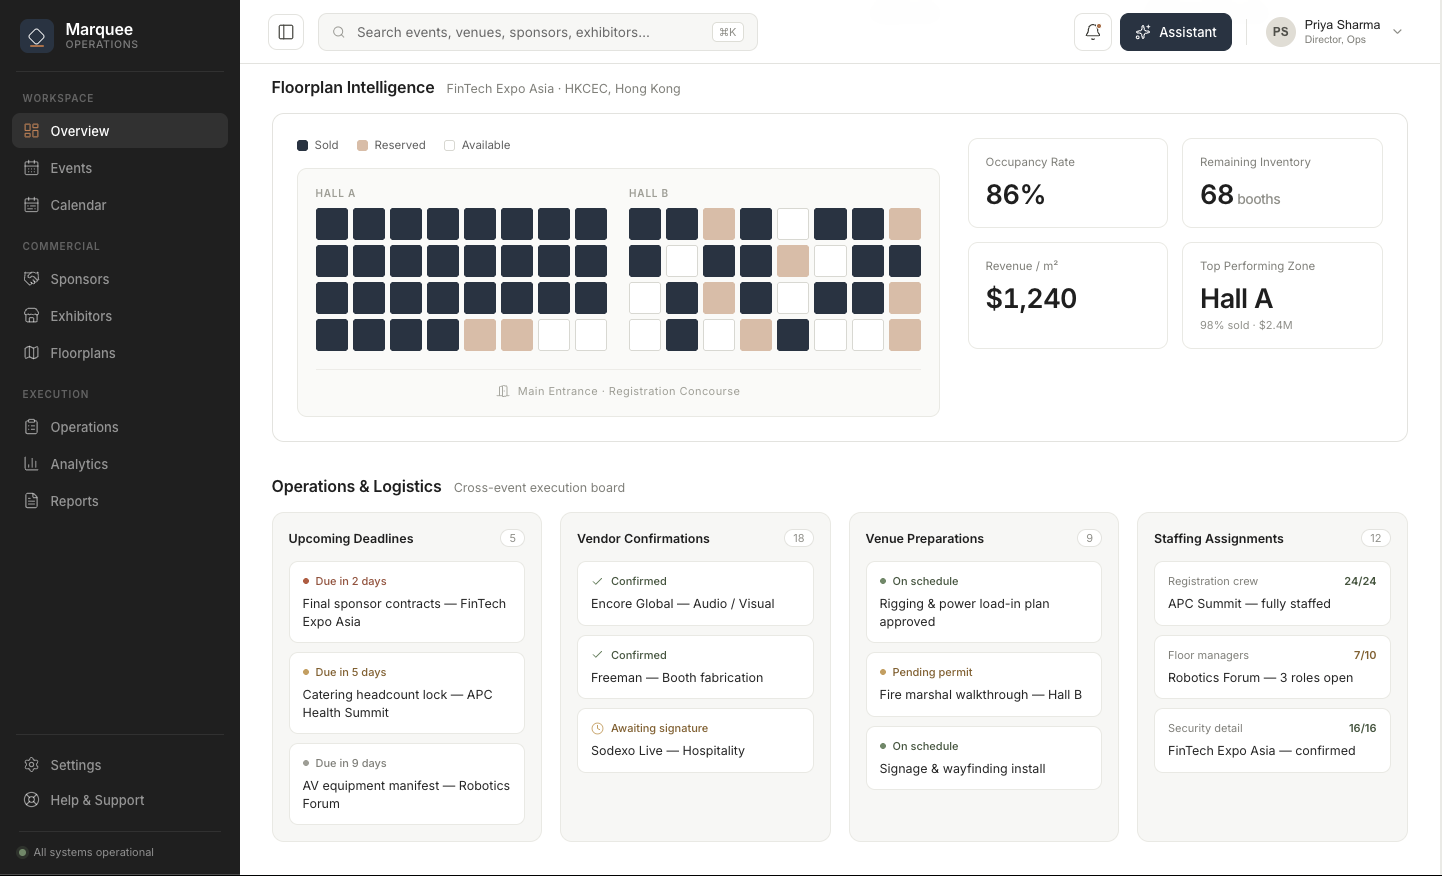
Task: Click the Analytics chart icon
Action: [x=32, y=464]
